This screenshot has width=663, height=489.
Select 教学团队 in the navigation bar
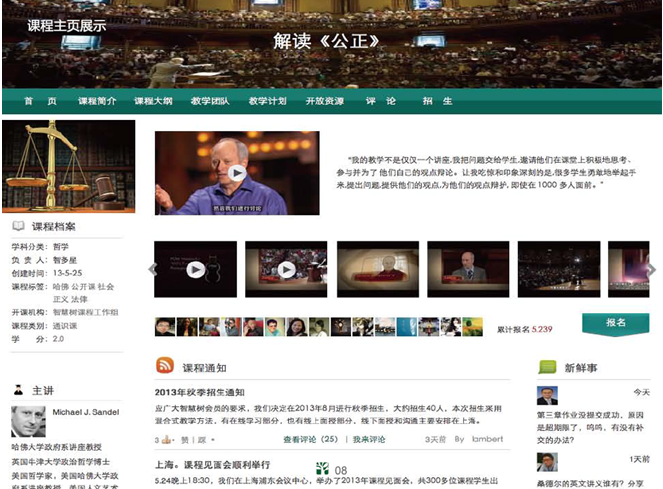(x=210, y=101)
